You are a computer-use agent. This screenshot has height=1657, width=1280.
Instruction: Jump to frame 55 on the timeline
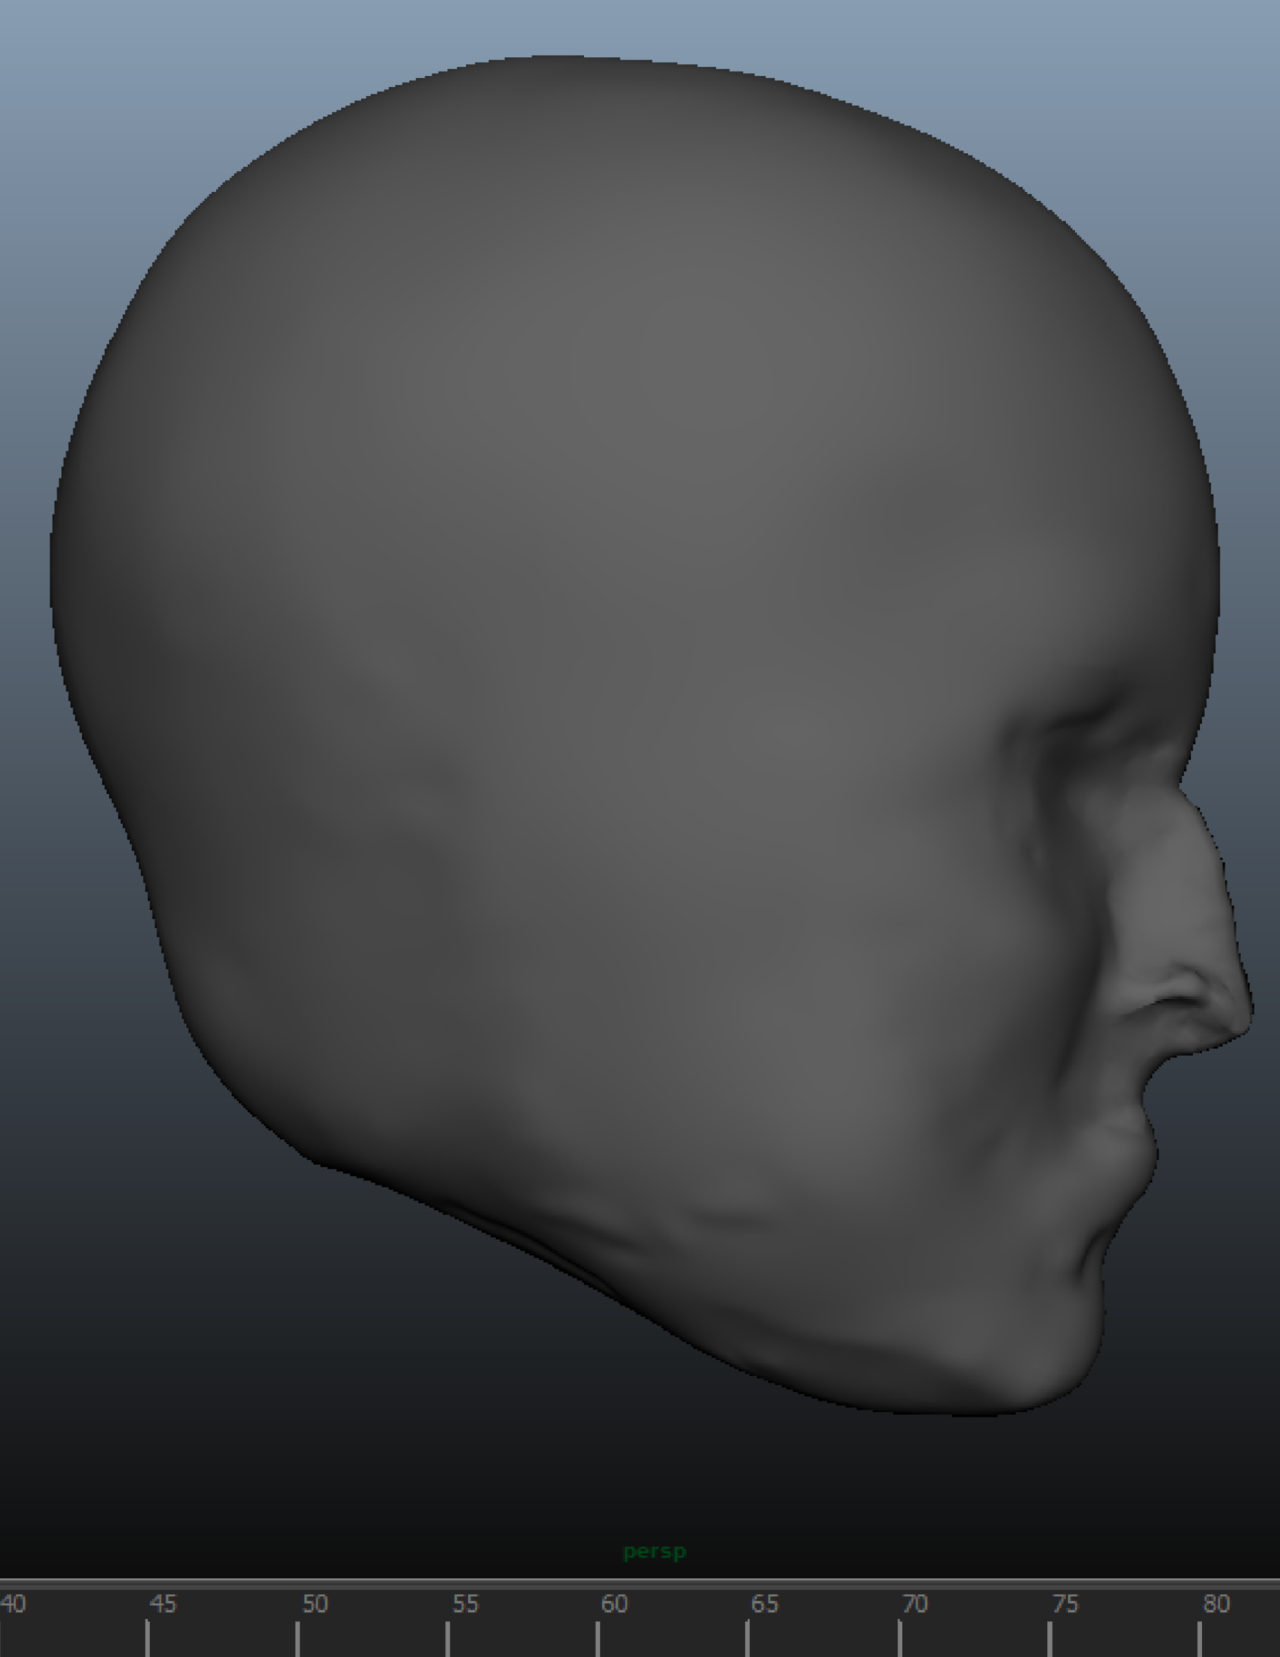pyautogui.click(x=465, y=1604)
